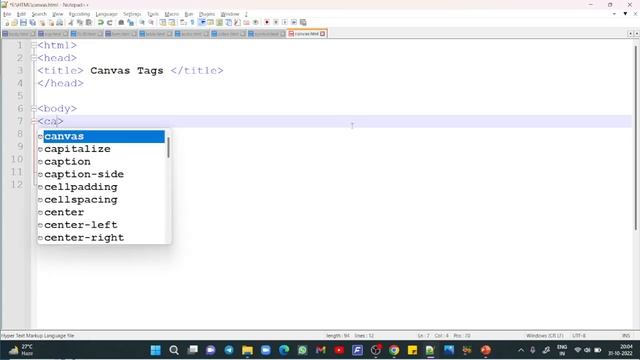The image size is (640, 360).
Task: Select the canvas.html tab
Action: click(x=306, y=34)
